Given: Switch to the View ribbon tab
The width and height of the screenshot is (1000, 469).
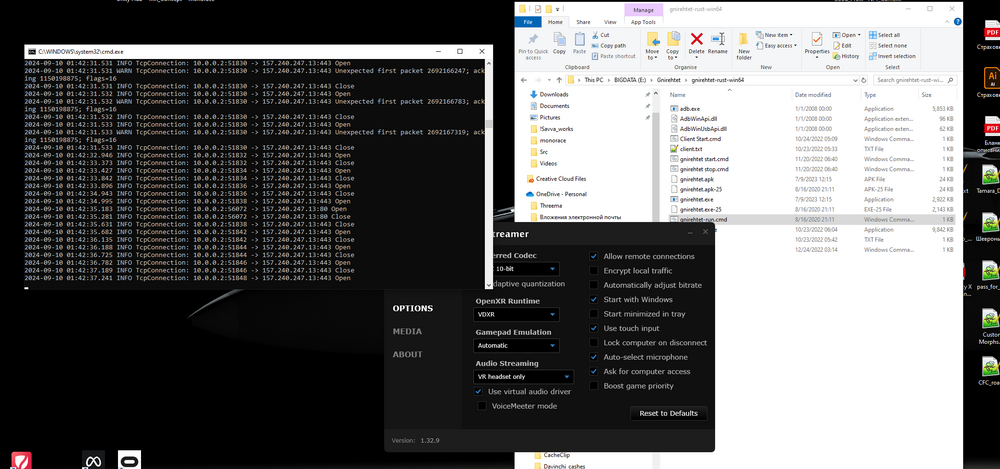Looking at the screenshot, I should point(610,22).
